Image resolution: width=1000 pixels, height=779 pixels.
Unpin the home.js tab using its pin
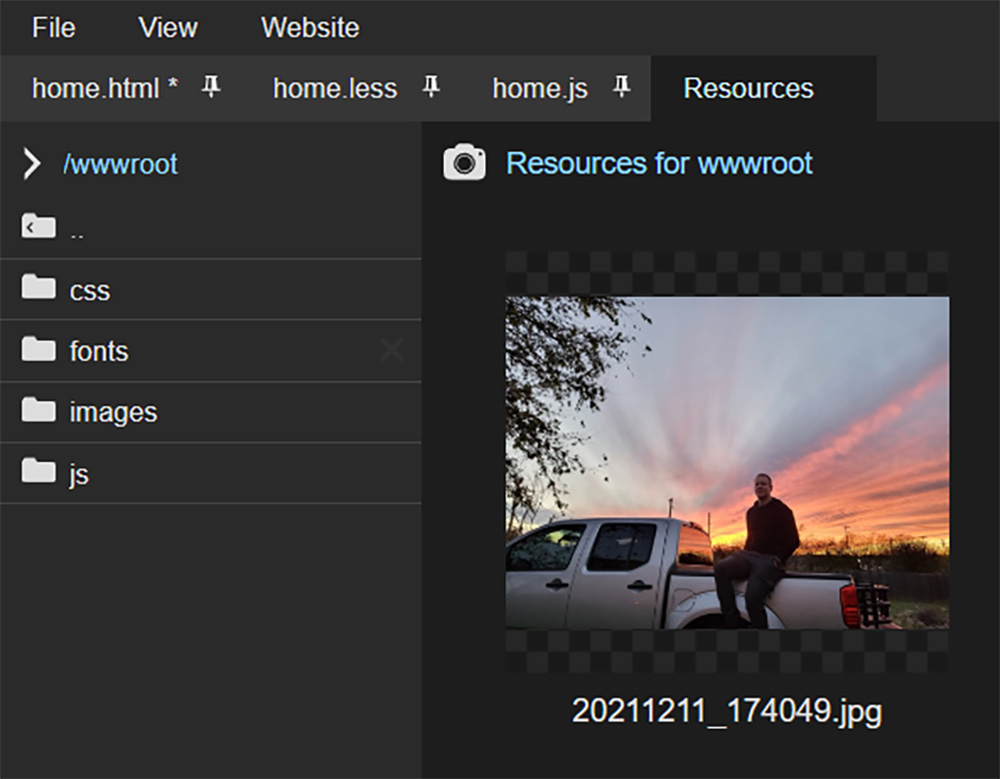pyautogui.click(x=621, y=88)
